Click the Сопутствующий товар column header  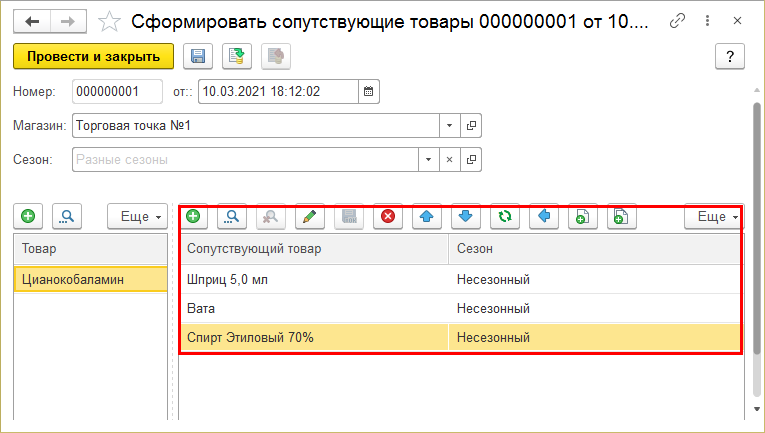[313, 248]
